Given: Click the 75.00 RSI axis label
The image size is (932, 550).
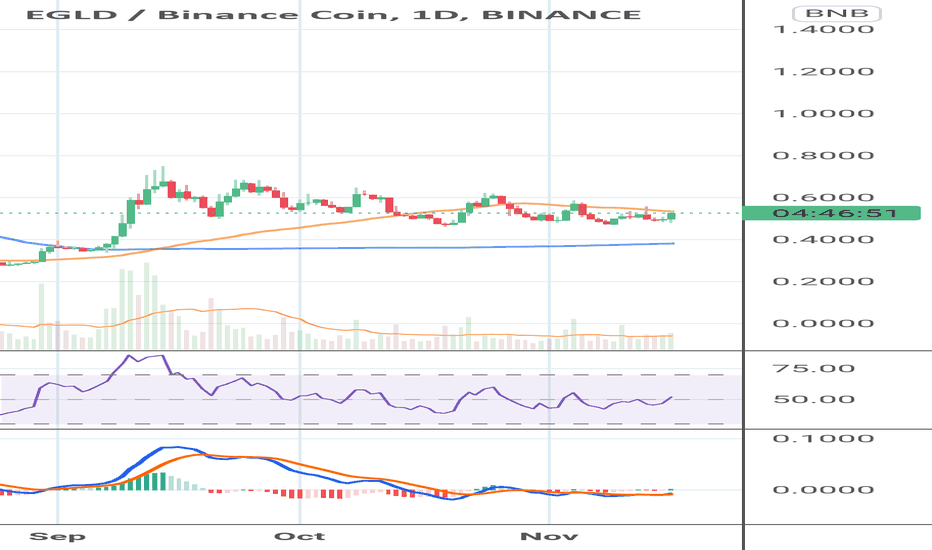Looking at the screenshot, I should 814,369.
